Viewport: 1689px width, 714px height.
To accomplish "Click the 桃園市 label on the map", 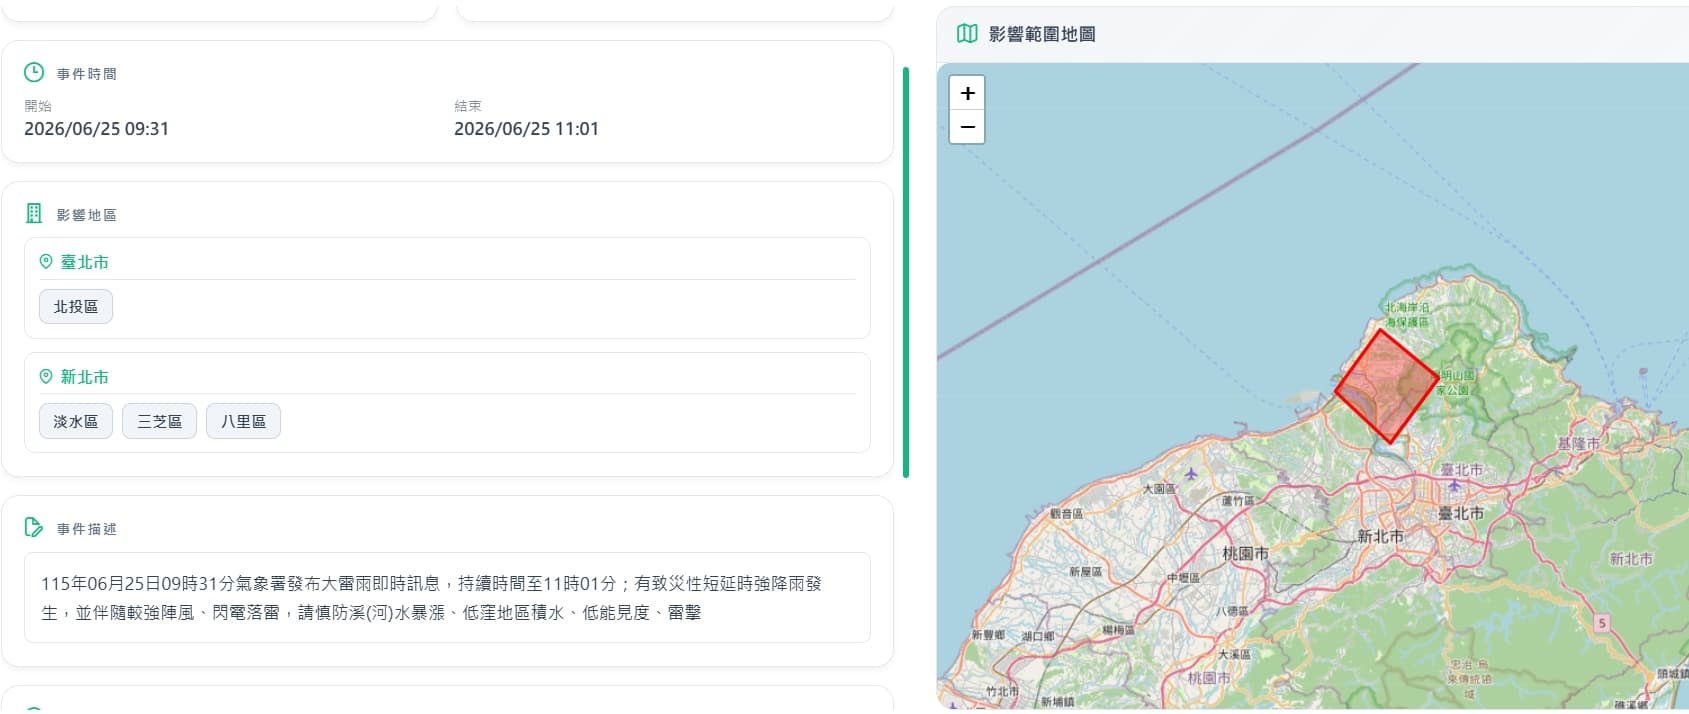I will (1245, 553).
